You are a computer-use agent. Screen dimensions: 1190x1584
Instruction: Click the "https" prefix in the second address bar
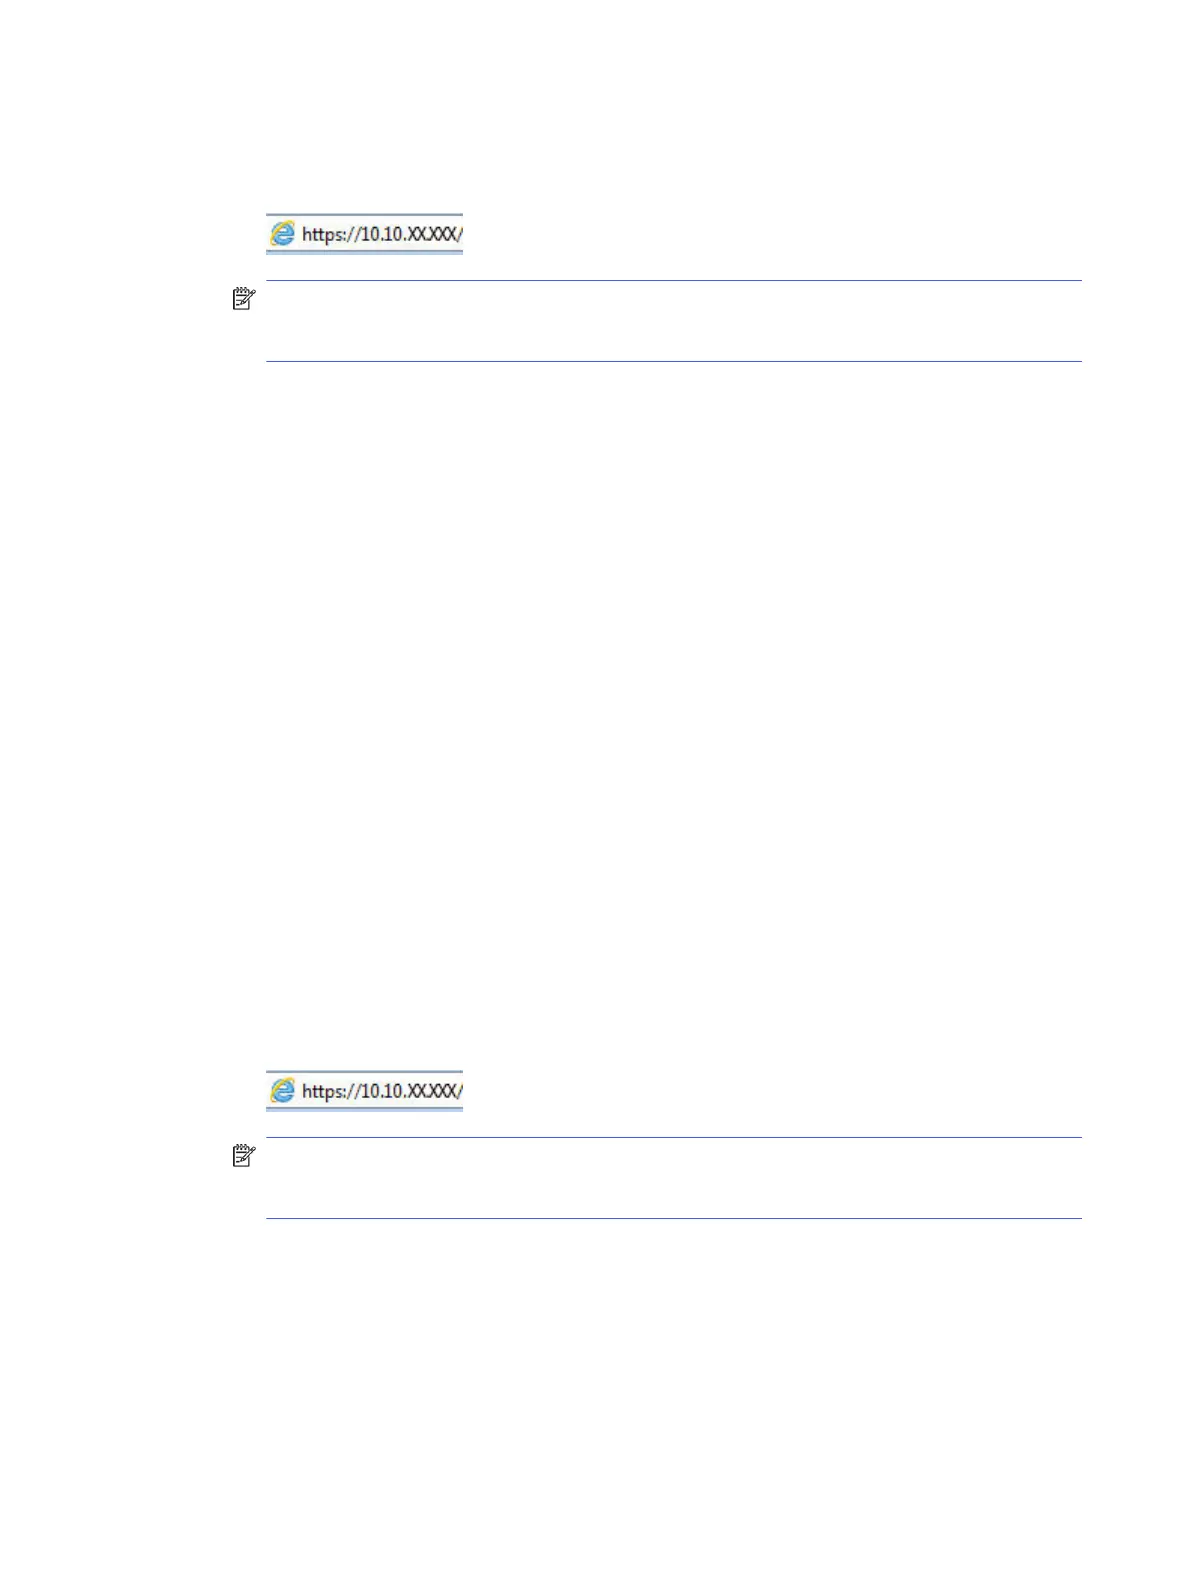321,1092
